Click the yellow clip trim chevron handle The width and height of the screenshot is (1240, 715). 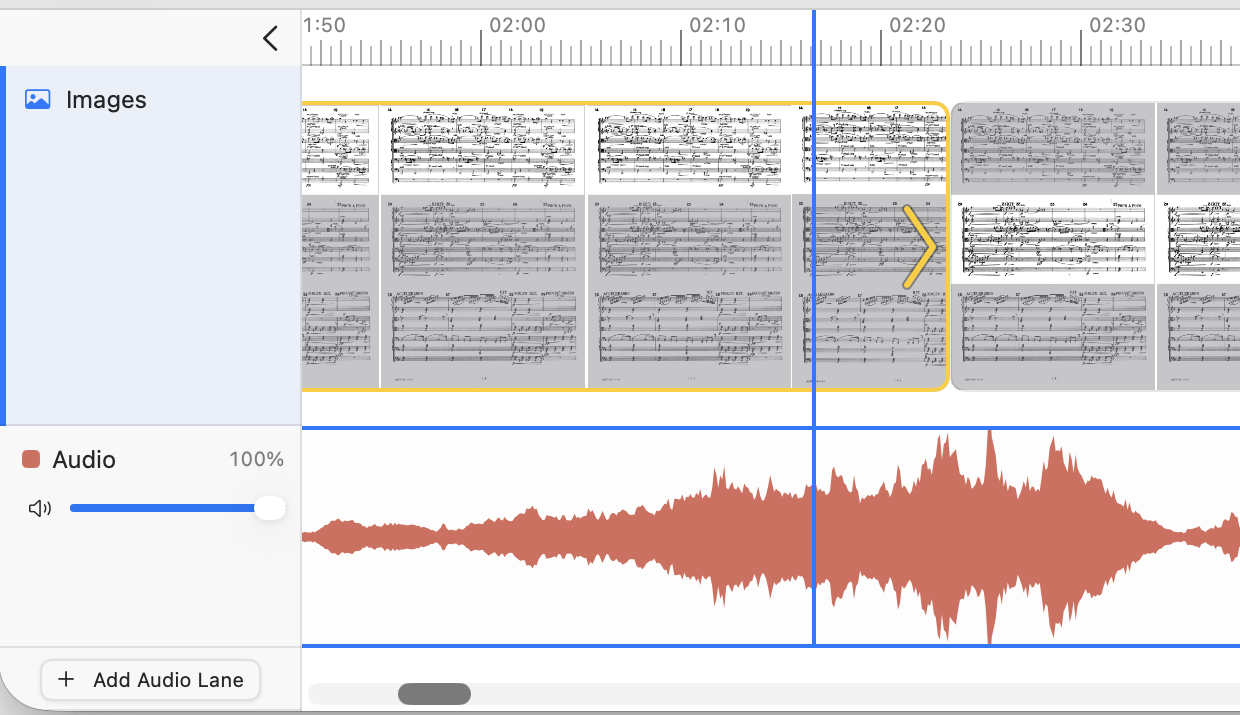coord(919,247)
